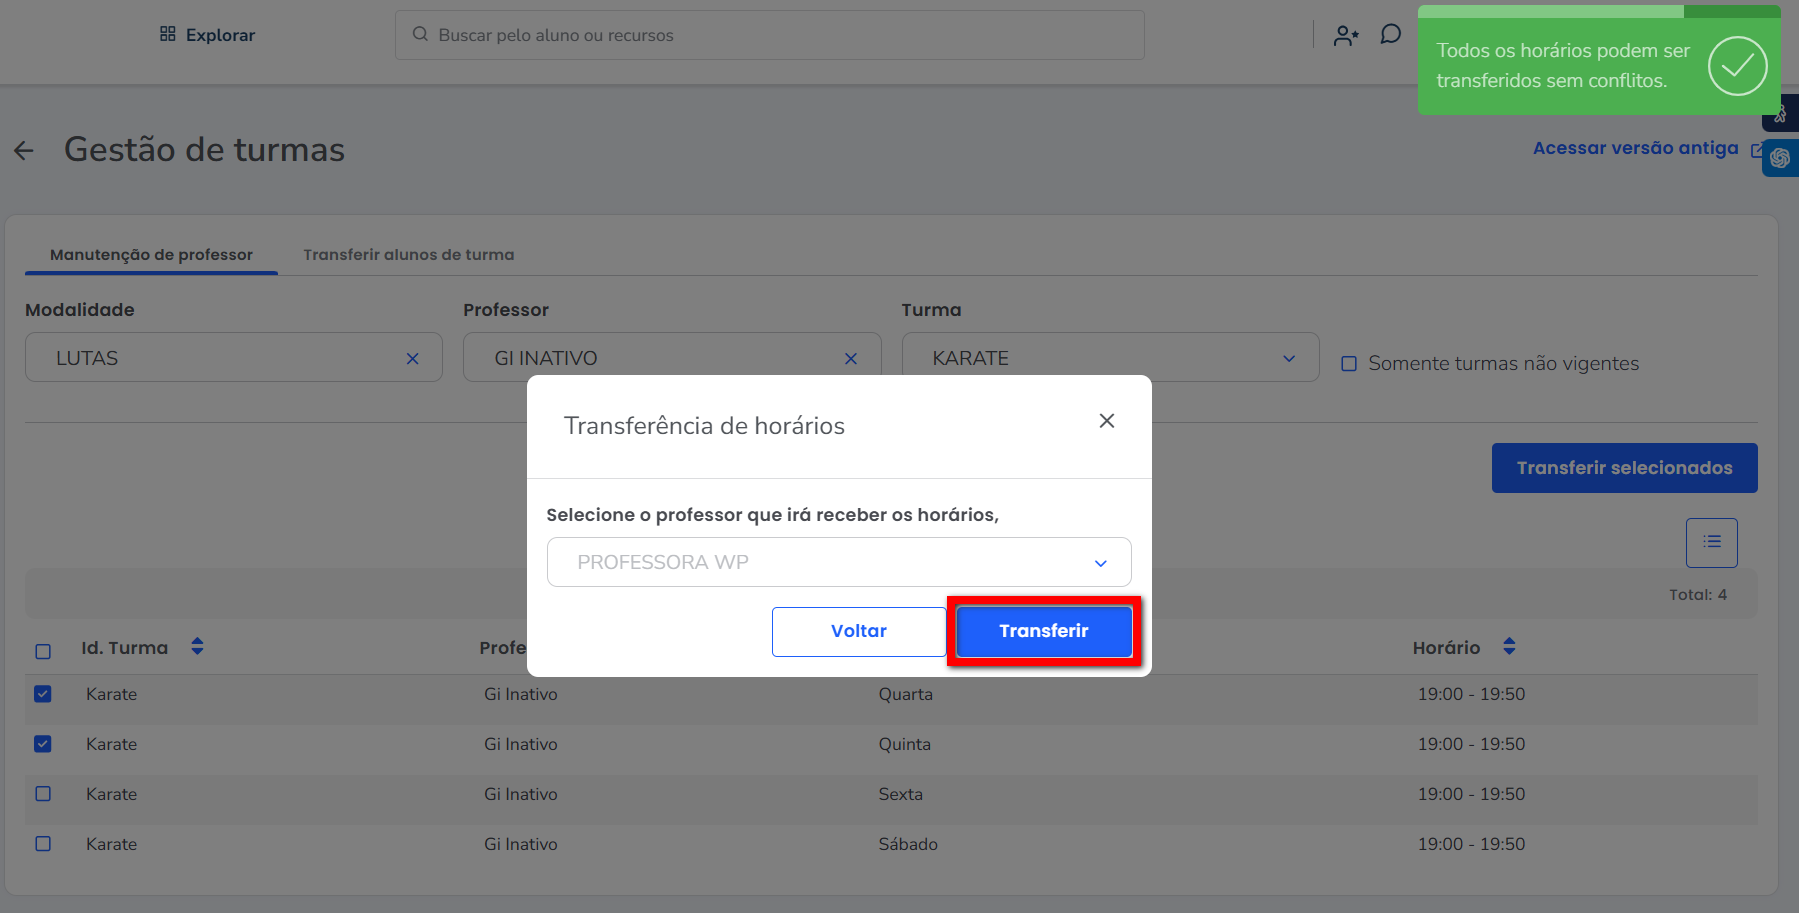This screenshot has height=913, width=1799.
Task: Sort by Id. Turma column arrows
Action: coord(197,647)
